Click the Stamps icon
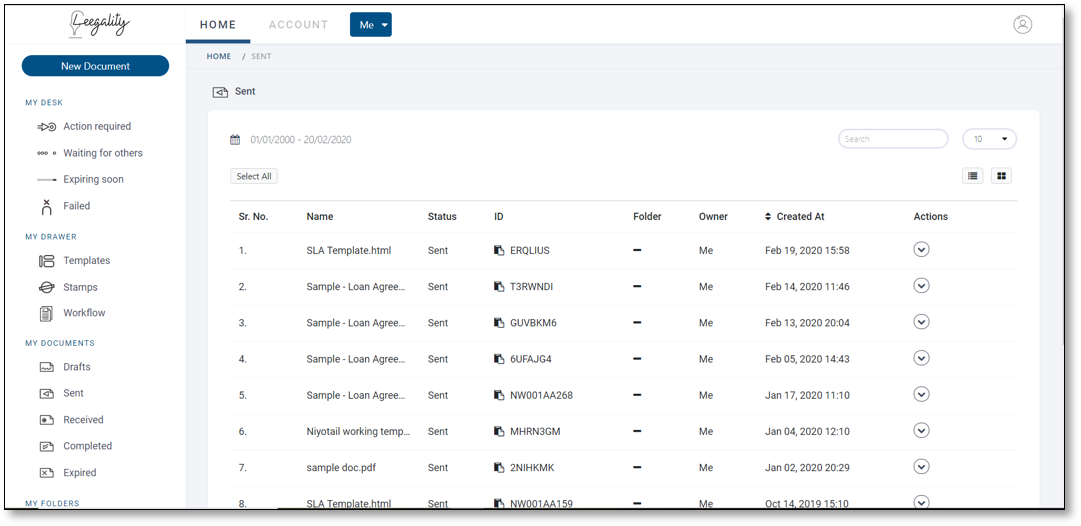Image resolution: width=1081 pixels, height=526 pixels. coord(47,287)
